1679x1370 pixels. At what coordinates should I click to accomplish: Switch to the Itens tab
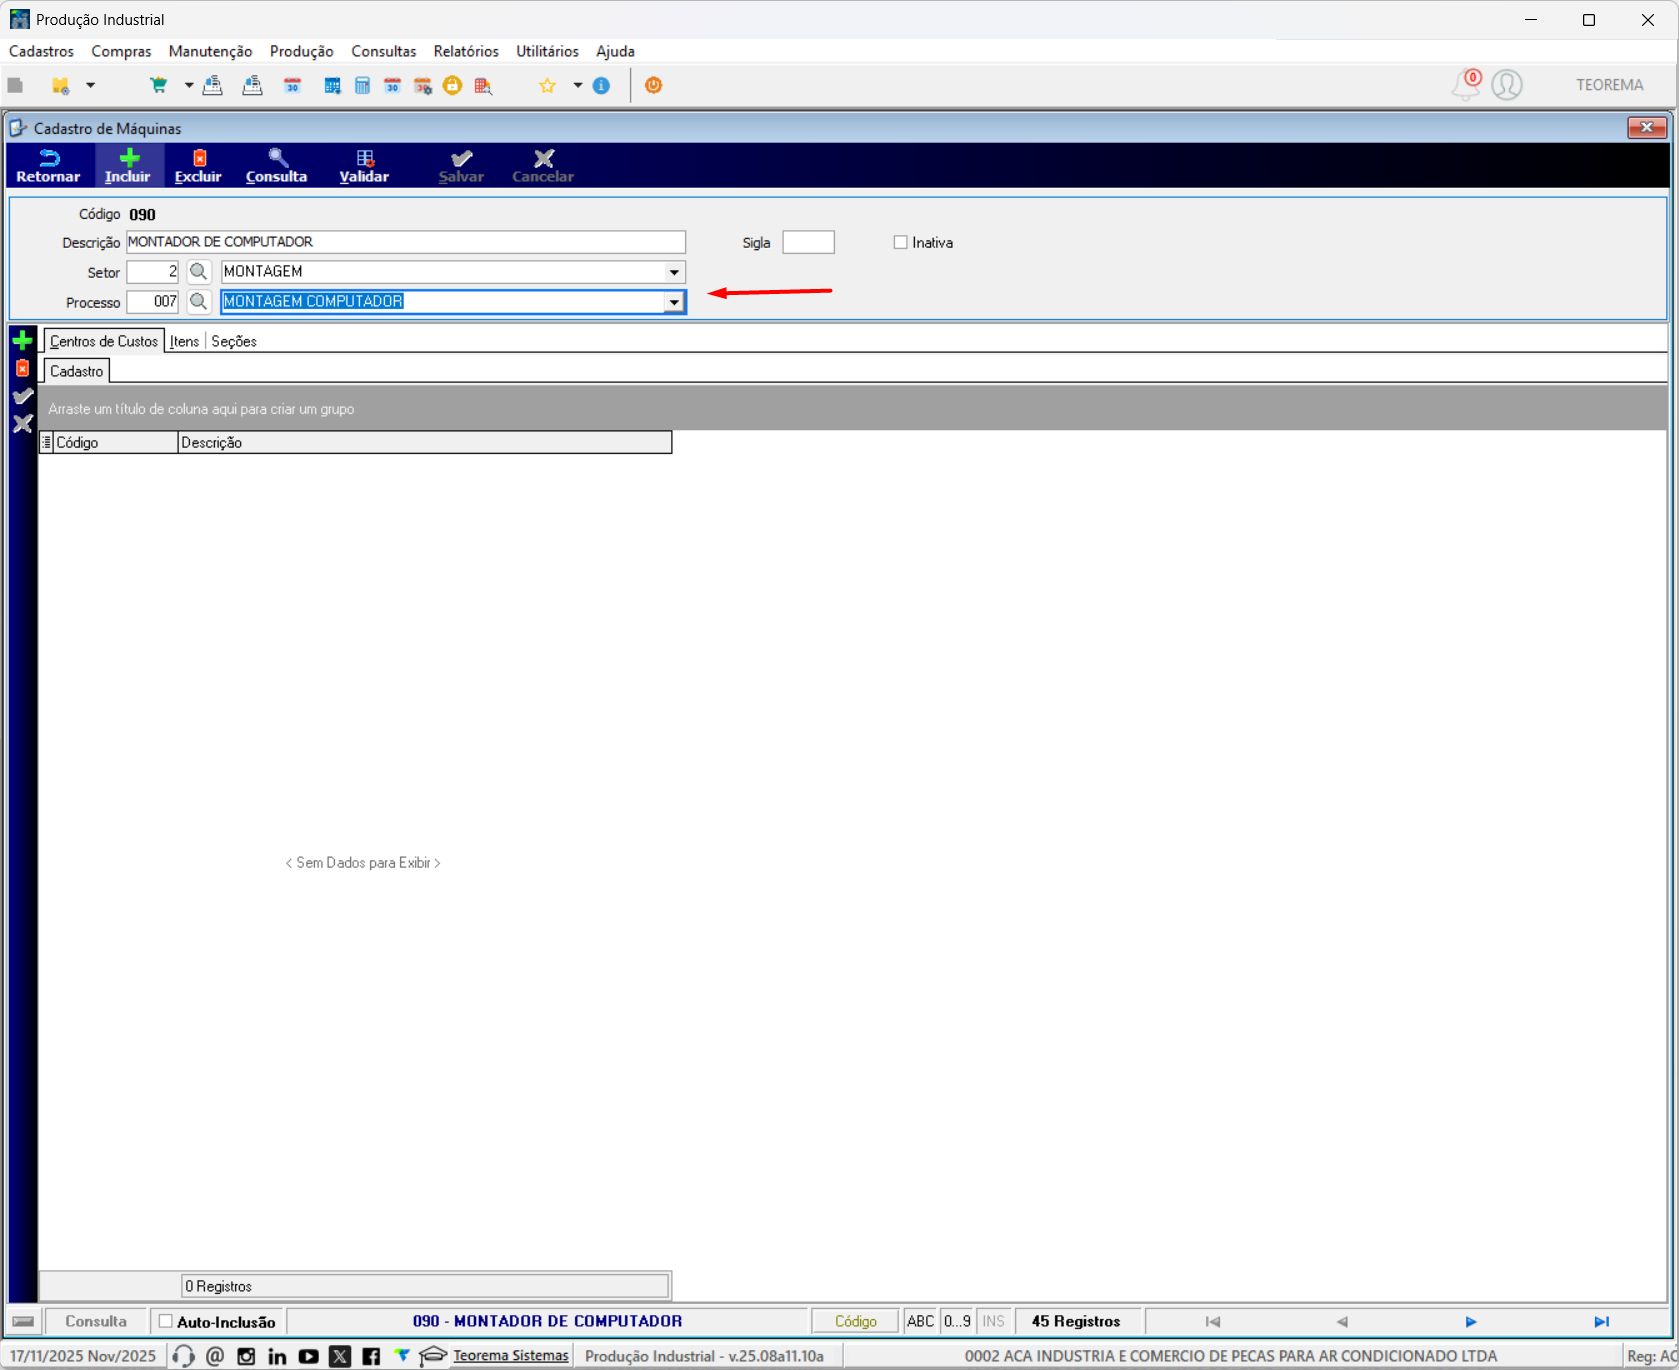coord(184,341)
